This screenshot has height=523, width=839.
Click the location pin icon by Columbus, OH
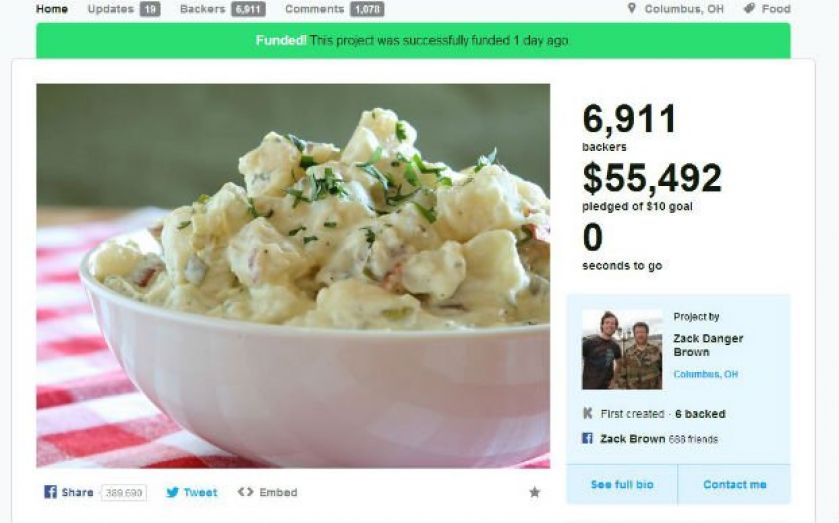tap(631, 8)
